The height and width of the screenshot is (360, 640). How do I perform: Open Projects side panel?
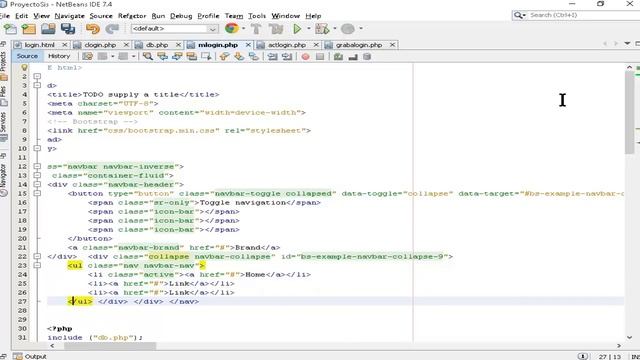[4, 65]
